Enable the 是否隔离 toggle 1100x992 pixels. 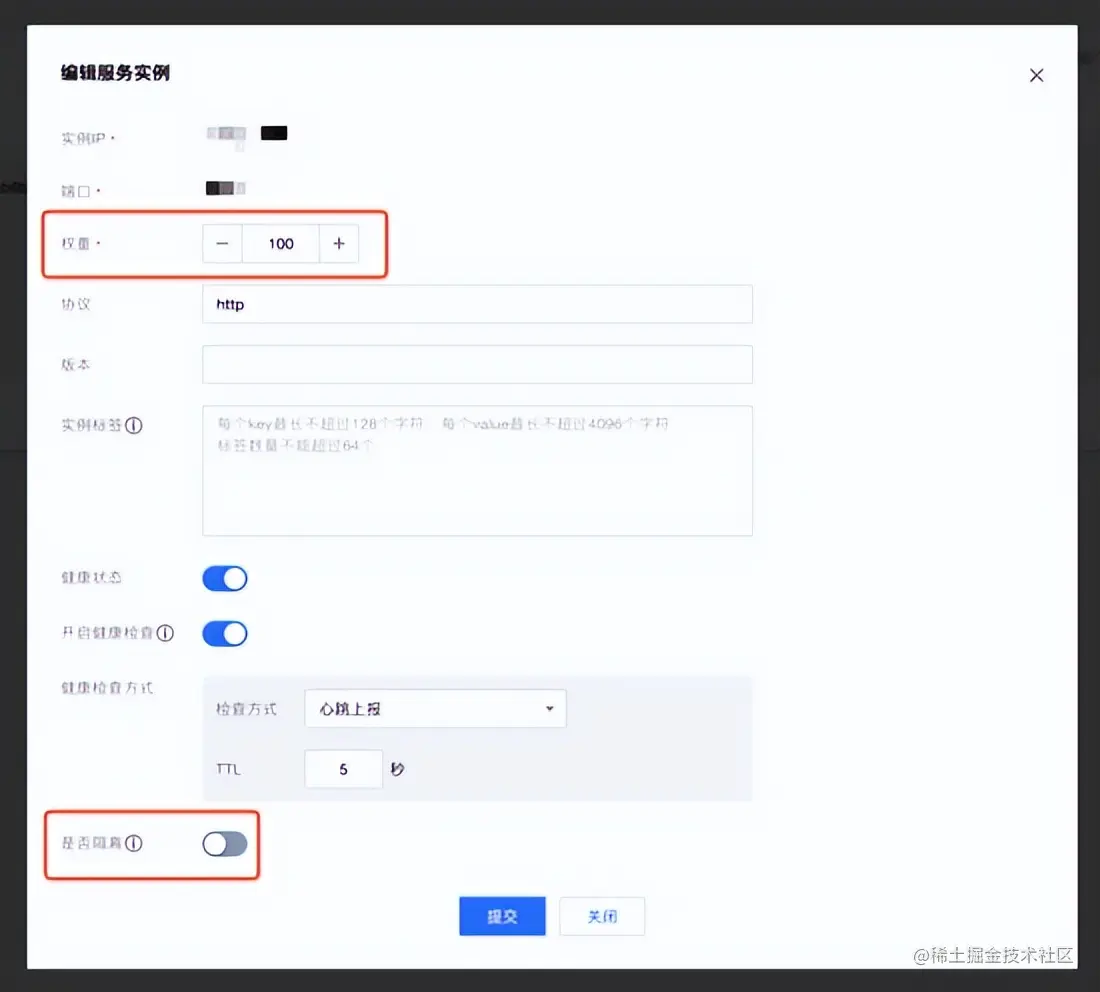click(x=224, y=844)
